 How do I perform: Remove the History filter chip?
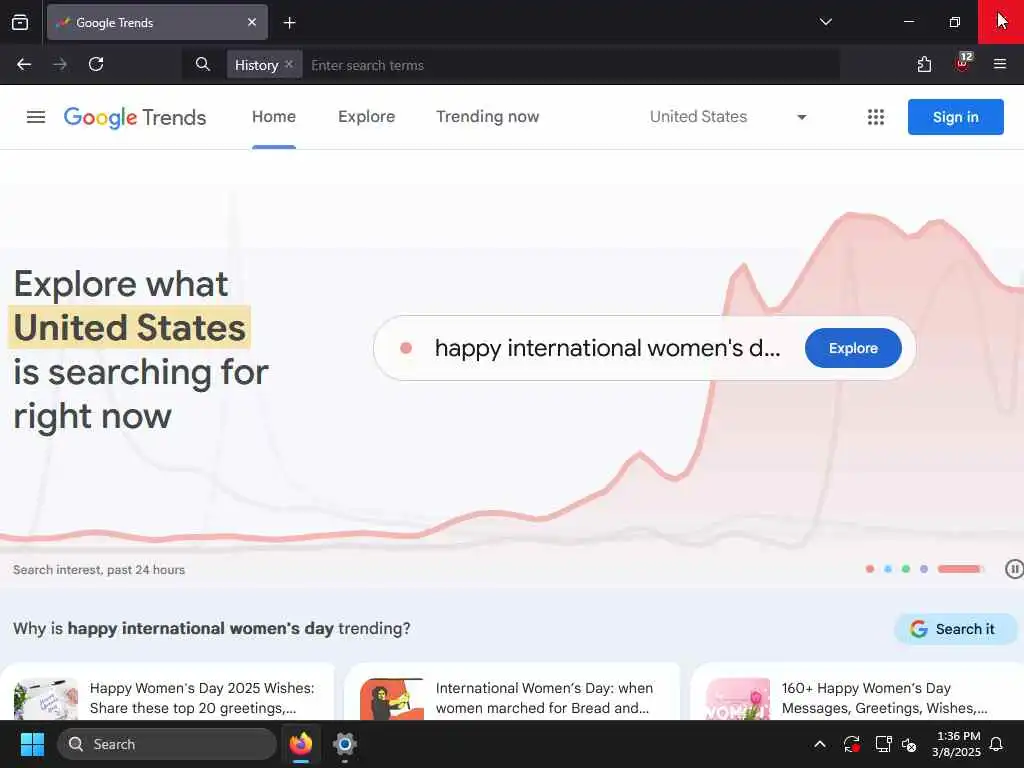pyautogui.click(x=289, y=64)
